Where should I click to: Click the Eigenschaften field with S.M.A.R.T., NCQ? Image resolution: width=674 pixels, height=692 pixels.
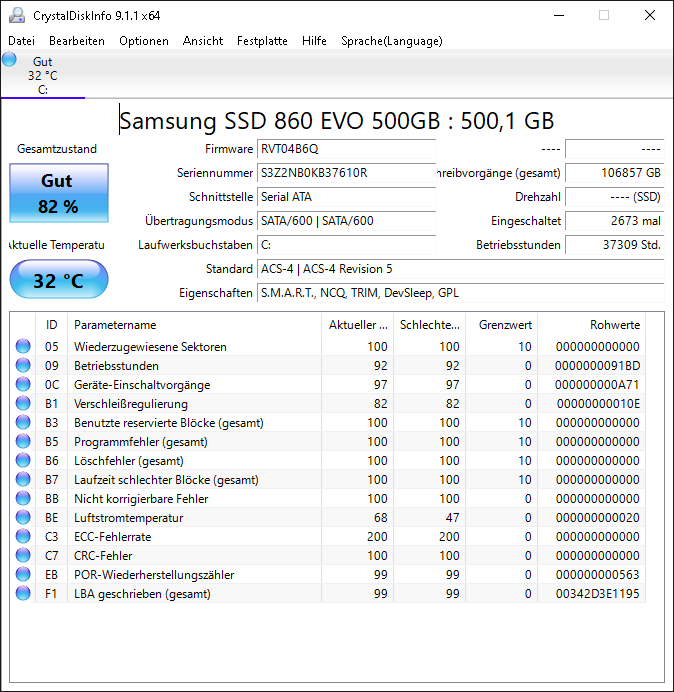(460, 293)
